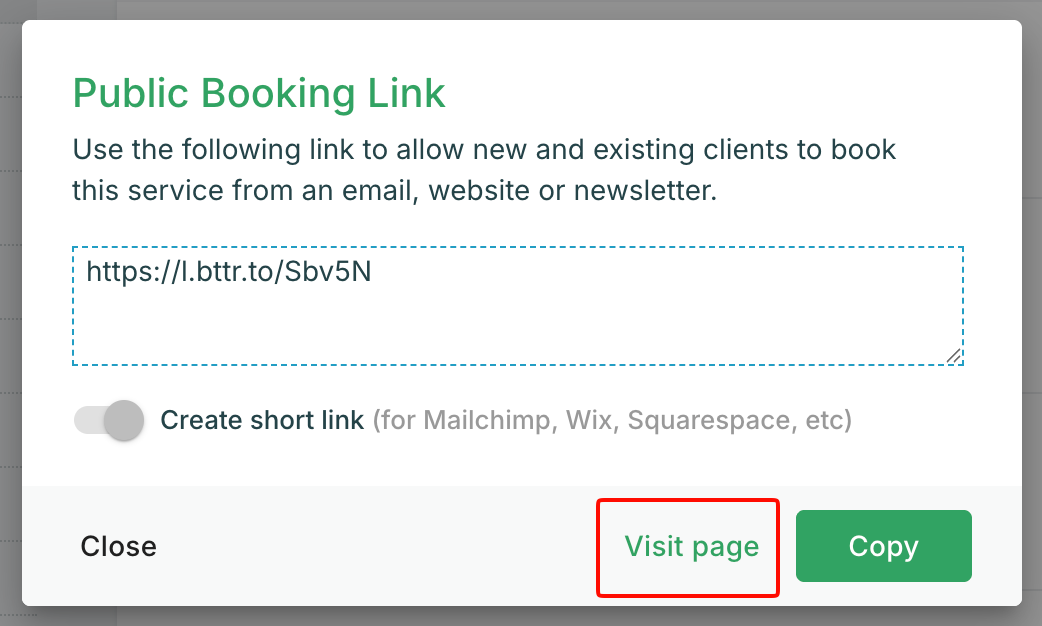Click the description line starting 'Use the following link'
This screenshot has width=1042, height=626.
coord(484,150)
